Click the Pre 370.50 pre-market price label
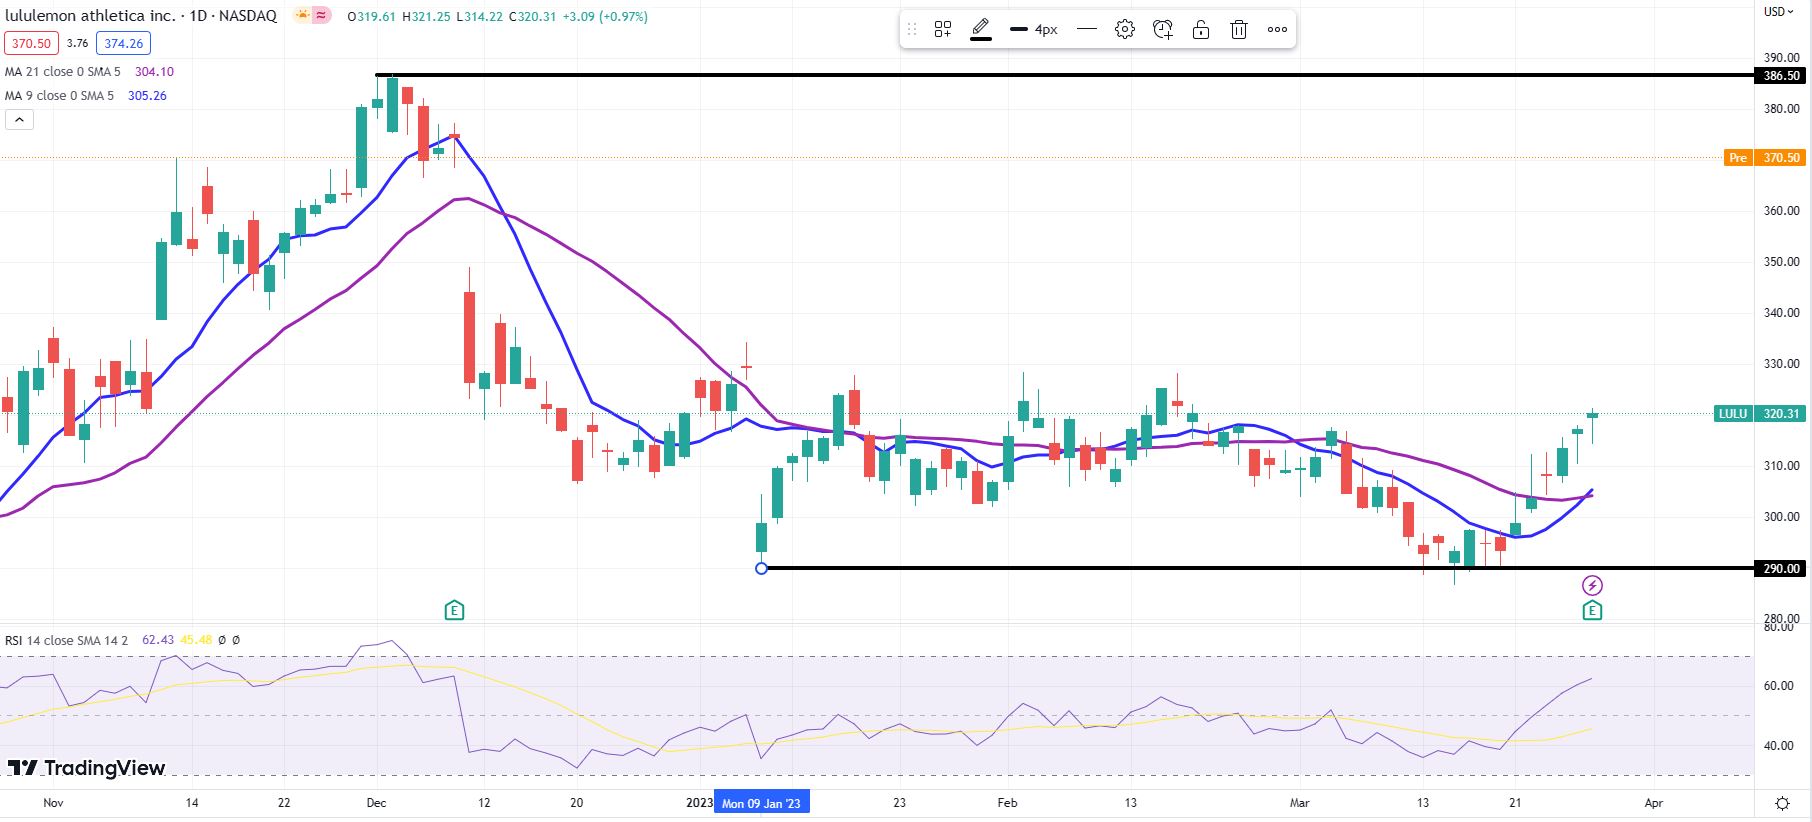This screenshot has height=822, width=1812. pyautogui.click(x=1765, y=158)
